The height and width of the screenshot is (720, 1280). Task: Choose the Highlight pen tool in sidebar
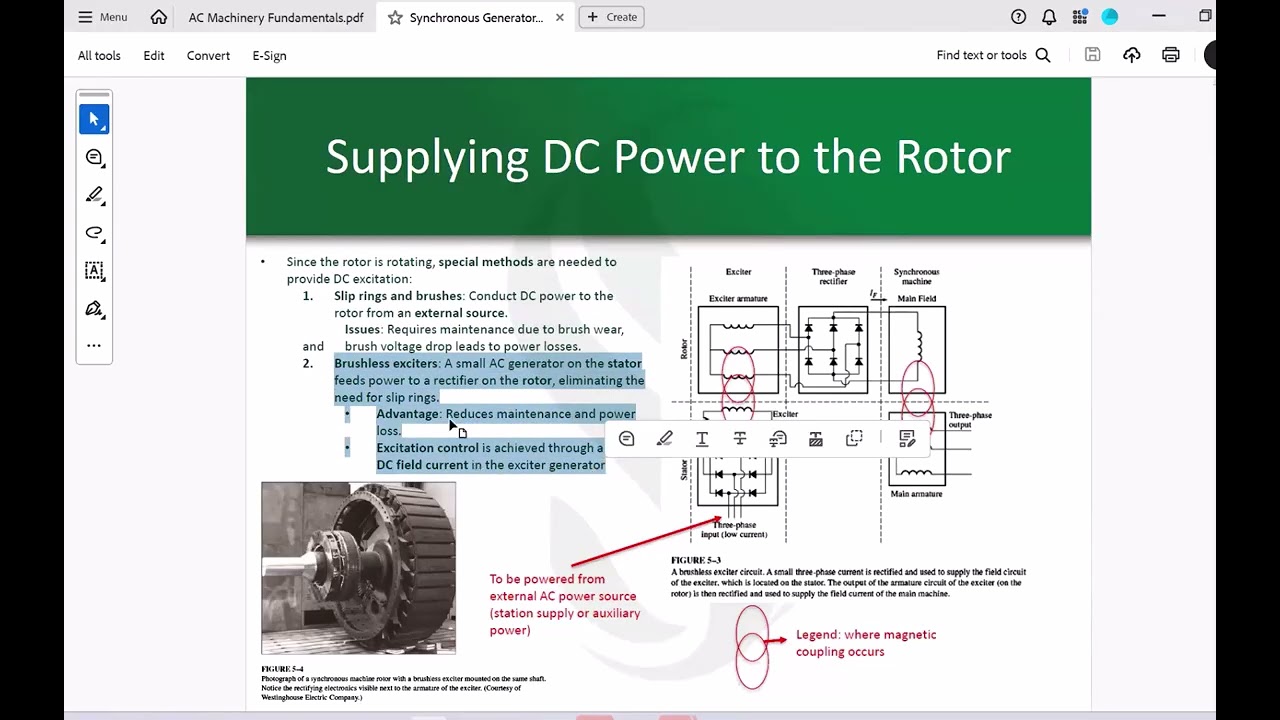(x=94, y=195)
